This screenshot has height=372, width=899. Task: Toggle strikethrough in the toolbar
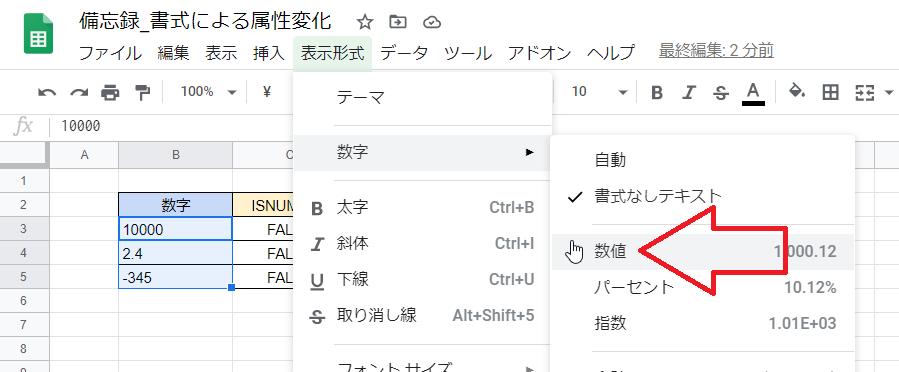point(722,92)
